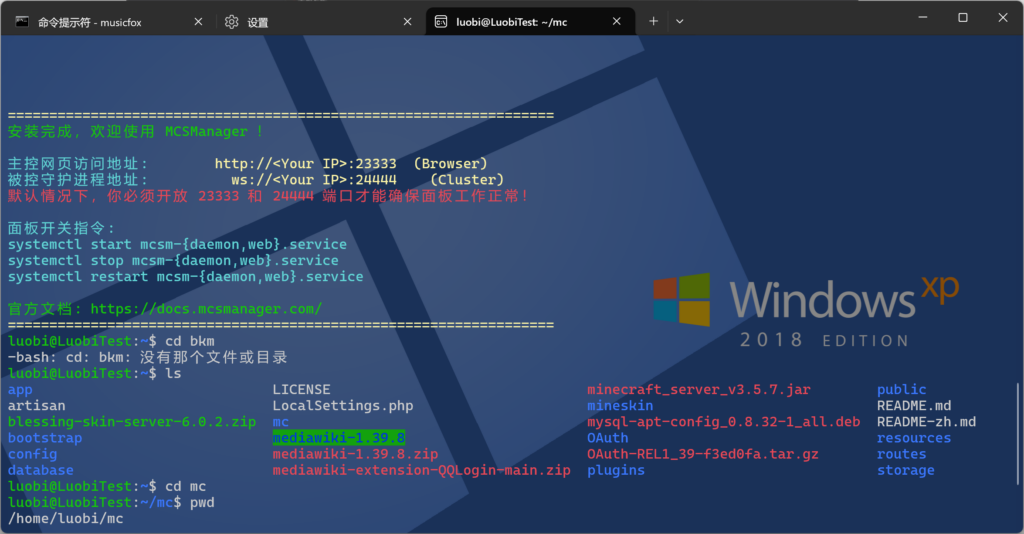Click the command prompt icon on musicfox tab
Viewport: 1024px width, 534px height.
click(x=22, y=21)
